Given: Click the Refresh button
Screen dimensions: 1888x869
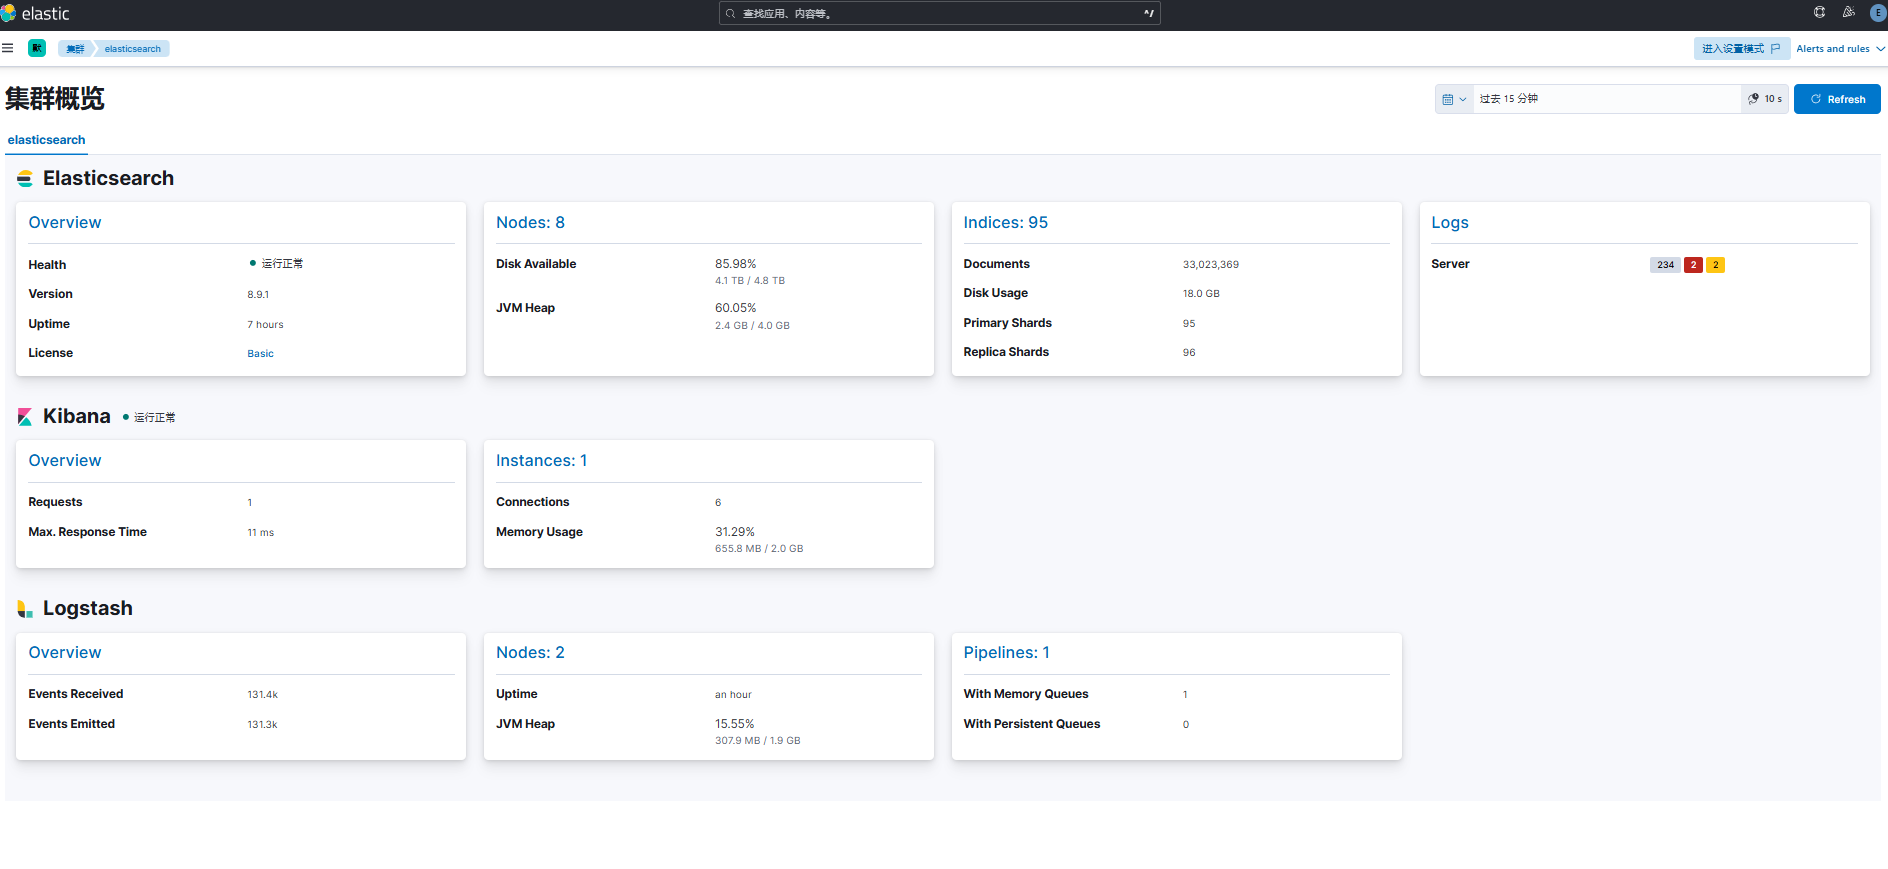Looking at the screenshot, I should pos(1837,99).
